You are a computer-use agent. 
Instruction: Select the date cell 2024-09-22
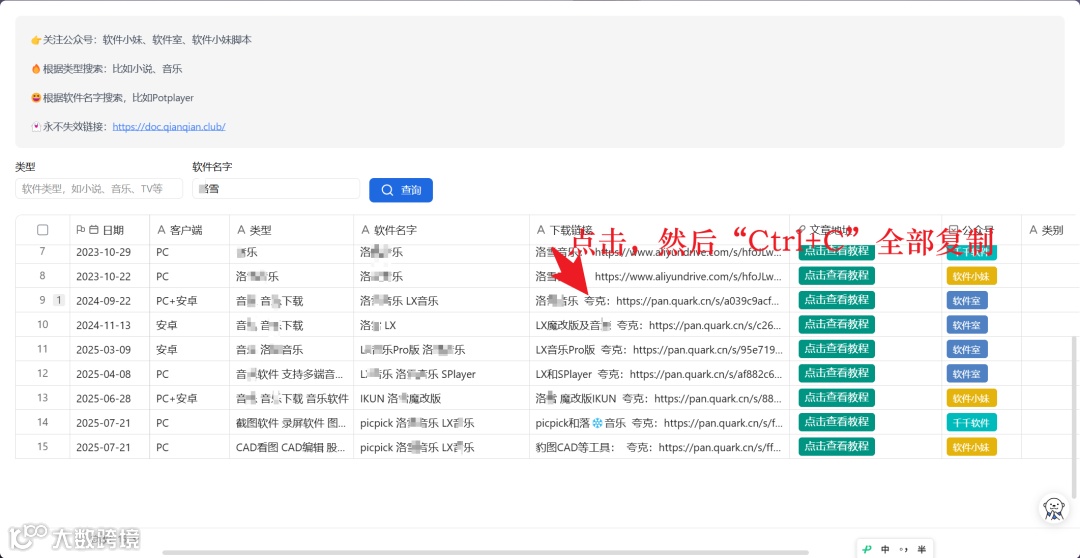click(110, 300)
